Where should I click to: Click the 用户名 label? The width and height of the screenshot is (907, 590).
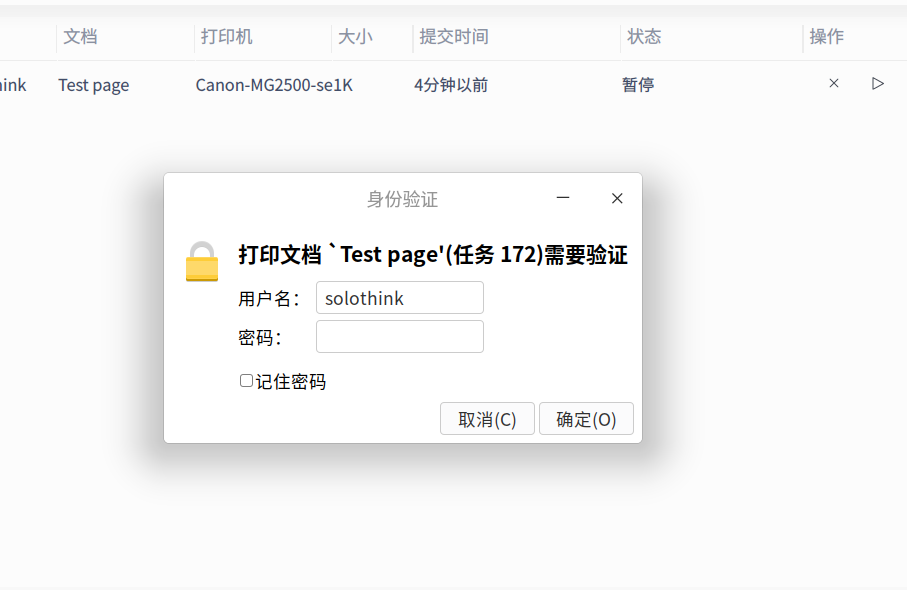[x=269, y=299]
